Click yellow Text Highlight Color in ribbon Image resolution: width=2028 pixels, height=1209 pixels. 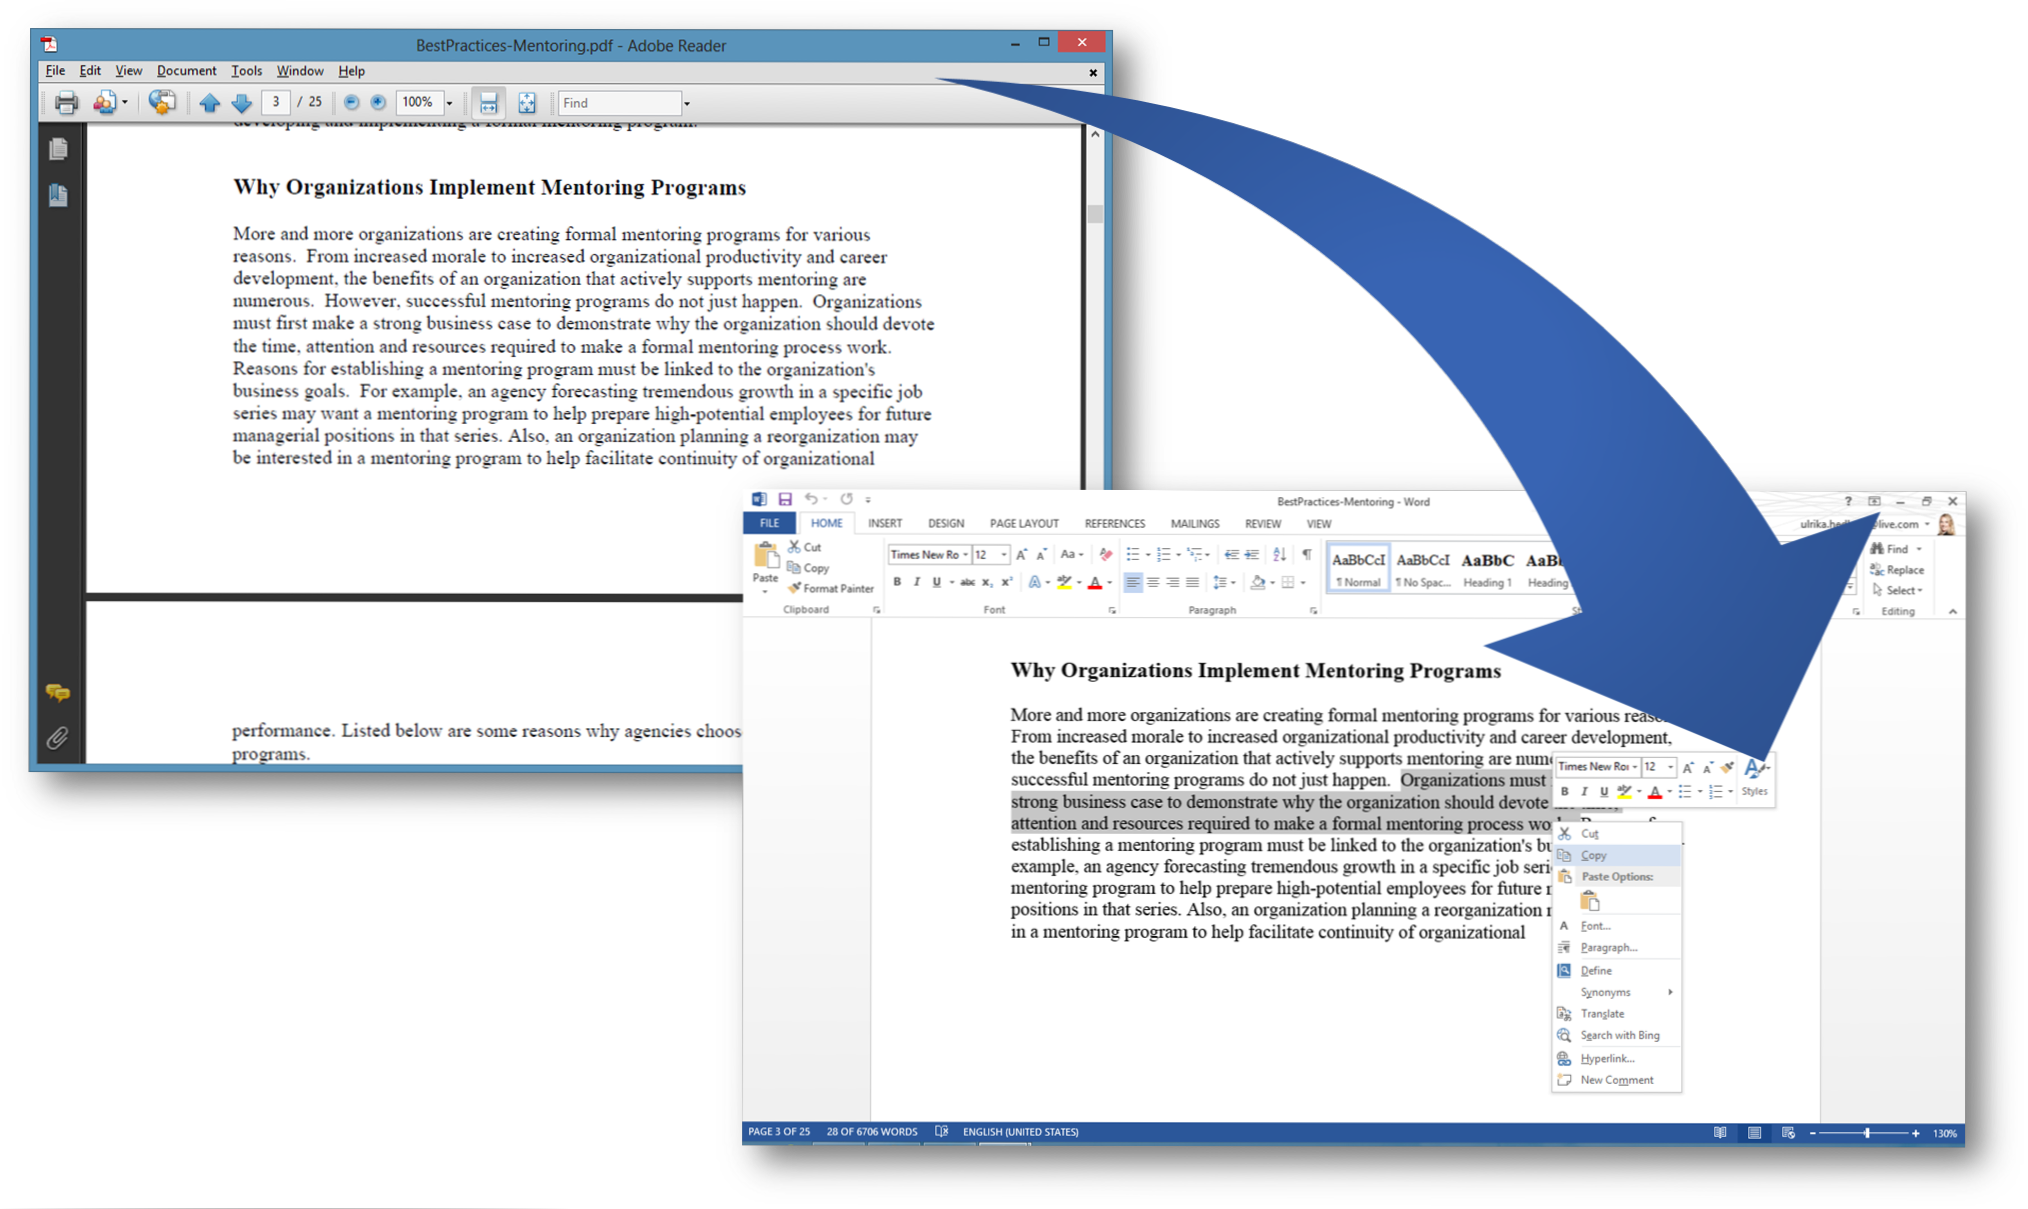point(1064,582)
